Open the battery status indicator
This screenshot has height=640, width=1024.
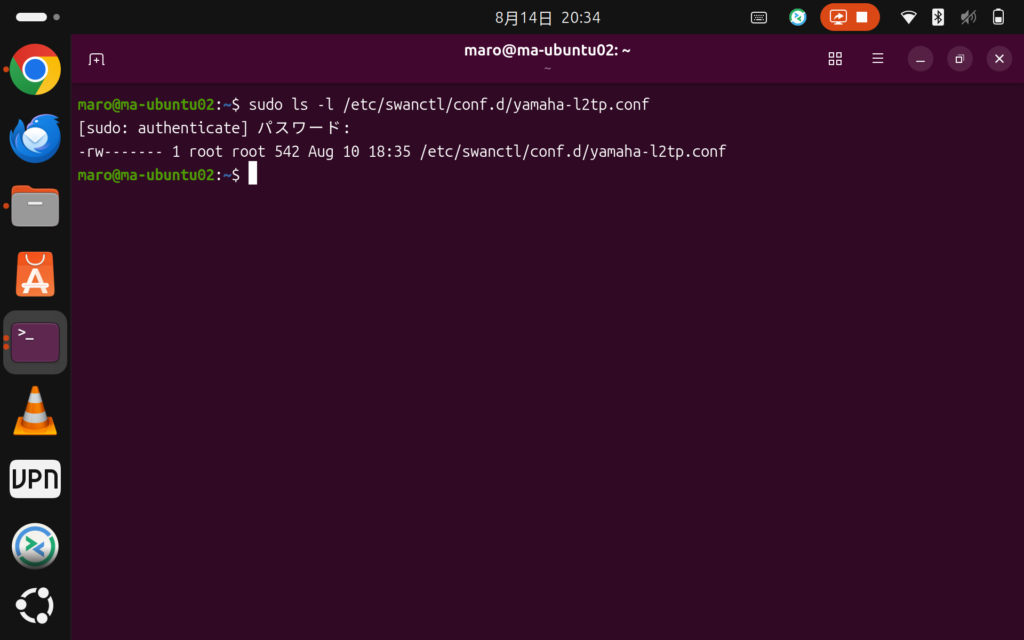998,18
